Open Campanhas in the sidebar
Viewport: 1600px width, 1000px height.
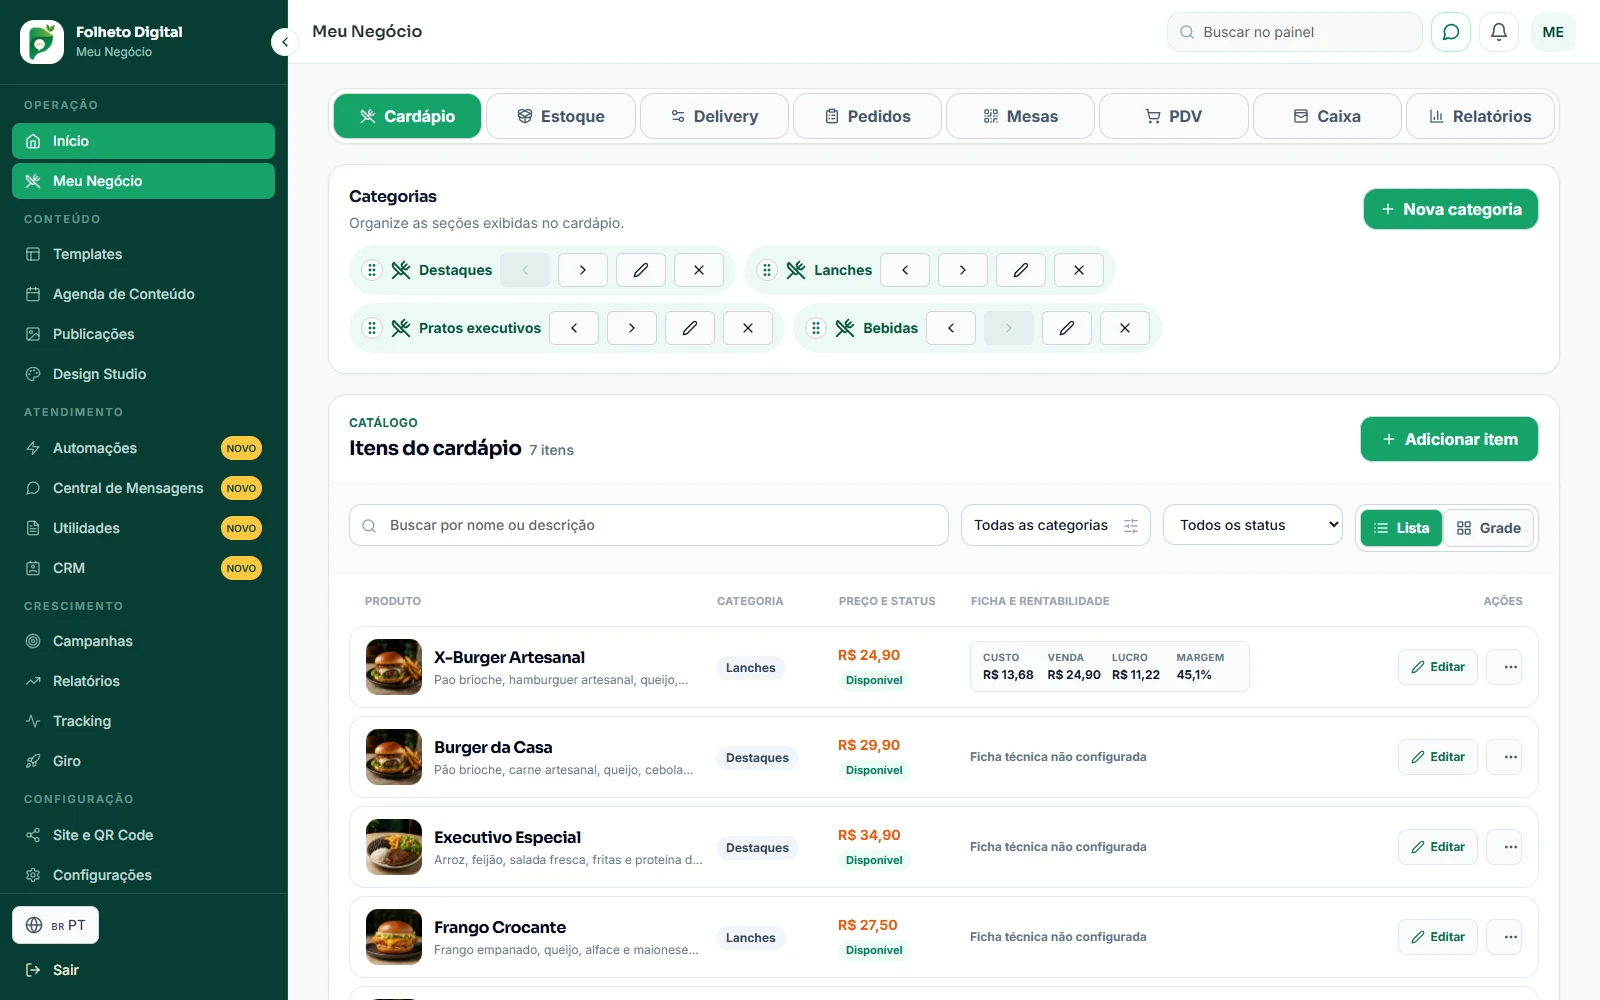[x=143, y=641]
